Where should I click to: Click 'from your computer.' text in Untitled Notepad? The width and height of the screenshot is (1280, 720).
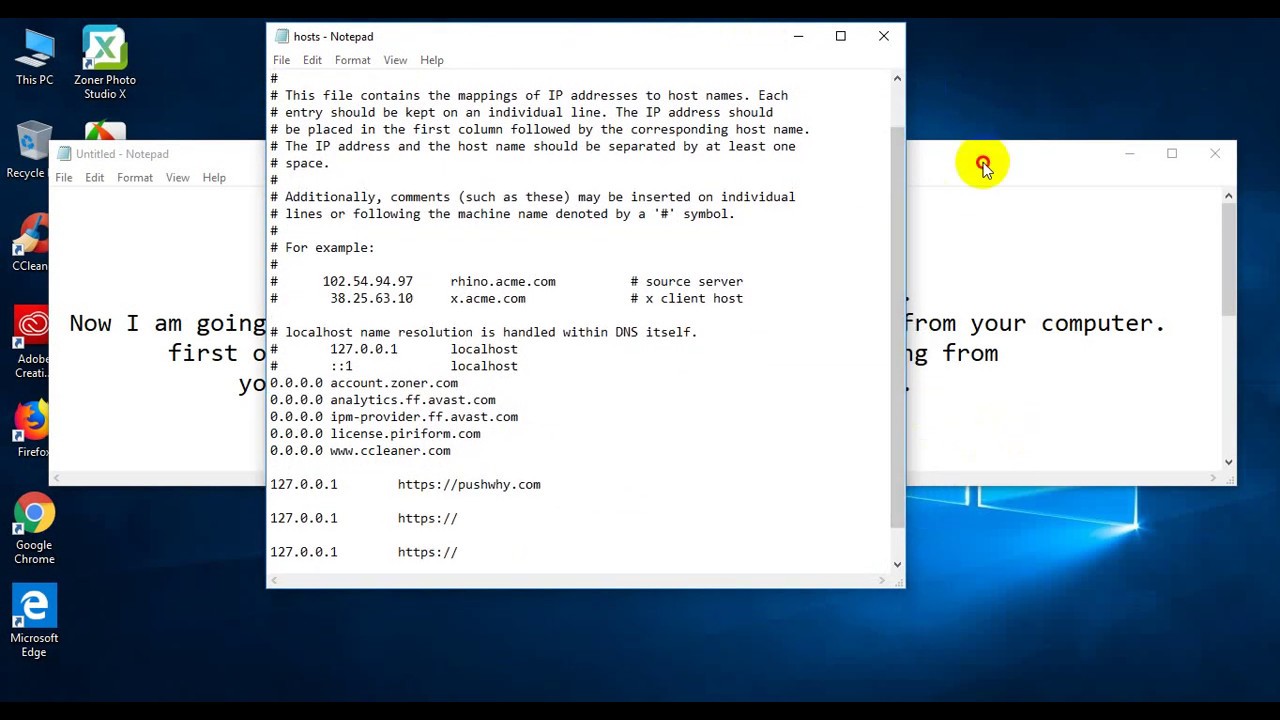coord(1035,324)
